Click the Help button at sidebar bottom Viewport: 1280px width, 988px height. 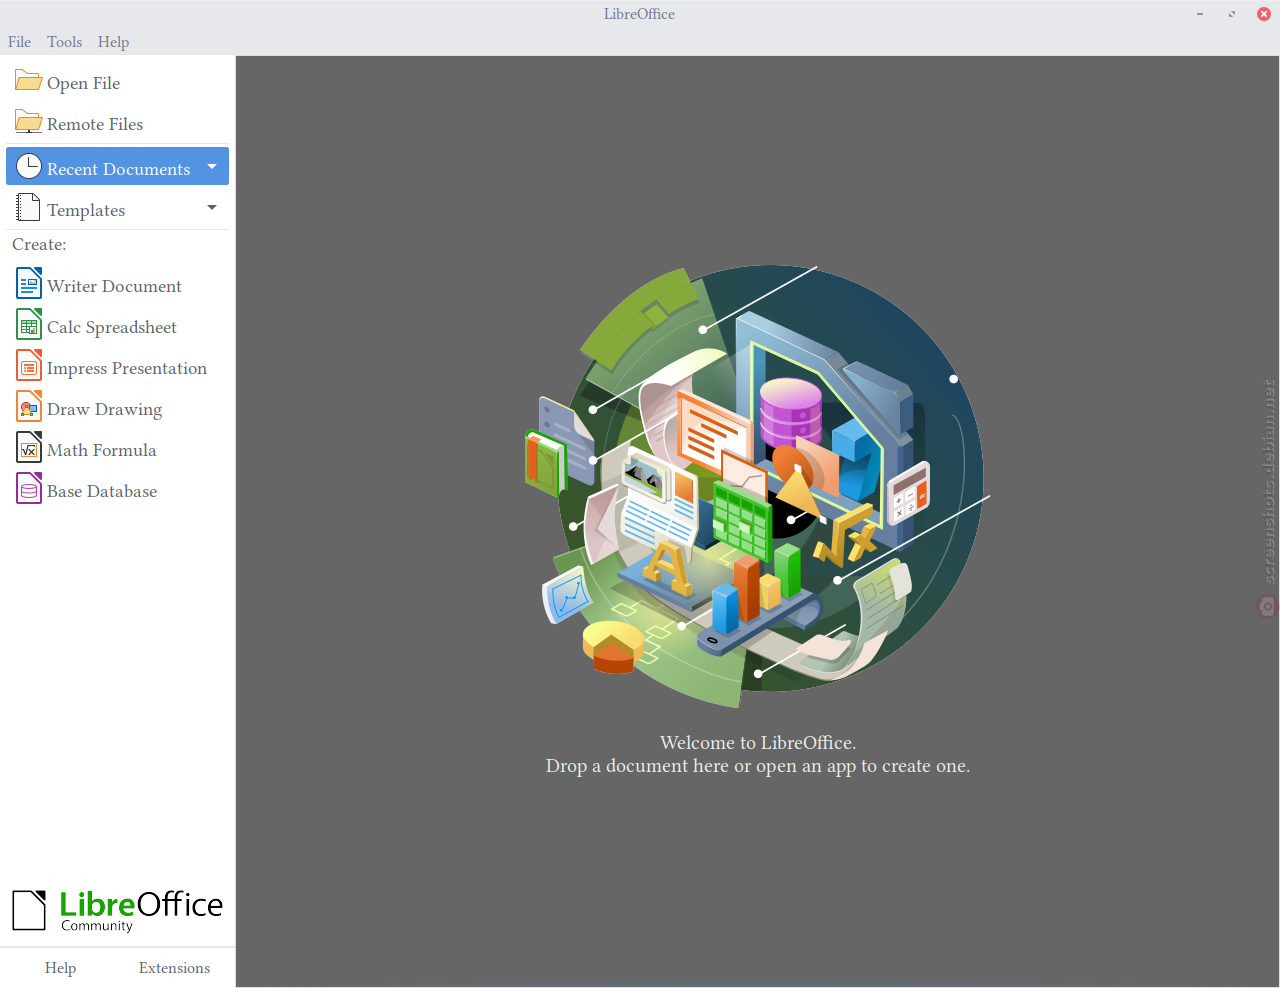[60, 968]
